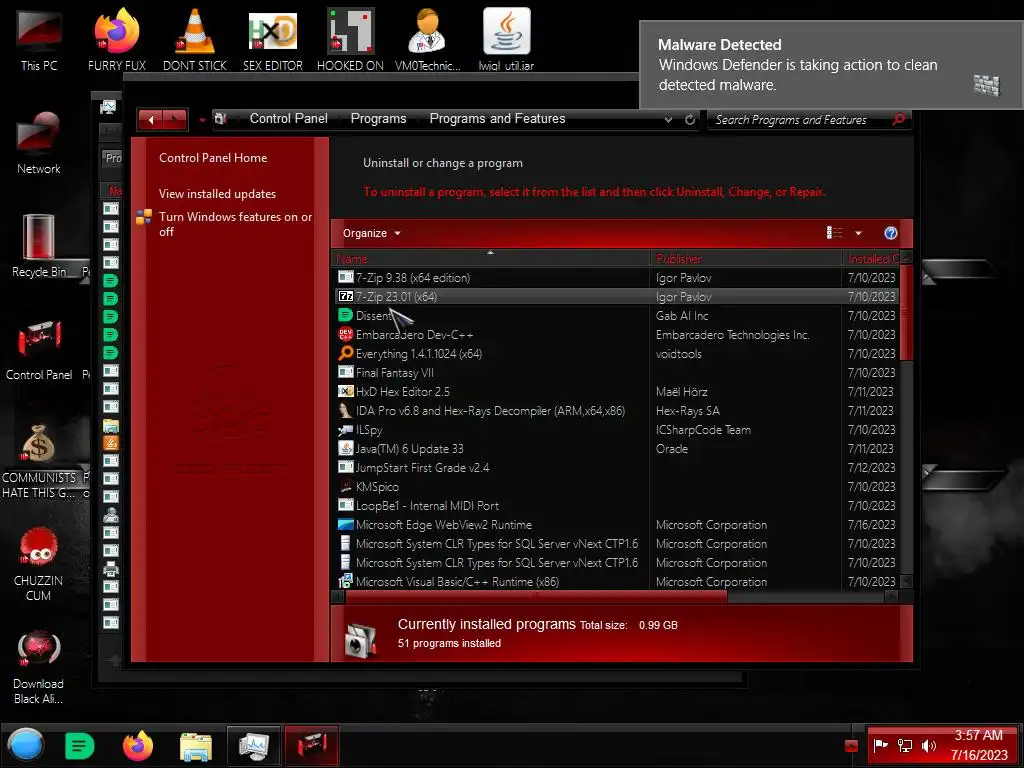Expand the address bar history dropdown

[668, 120]
